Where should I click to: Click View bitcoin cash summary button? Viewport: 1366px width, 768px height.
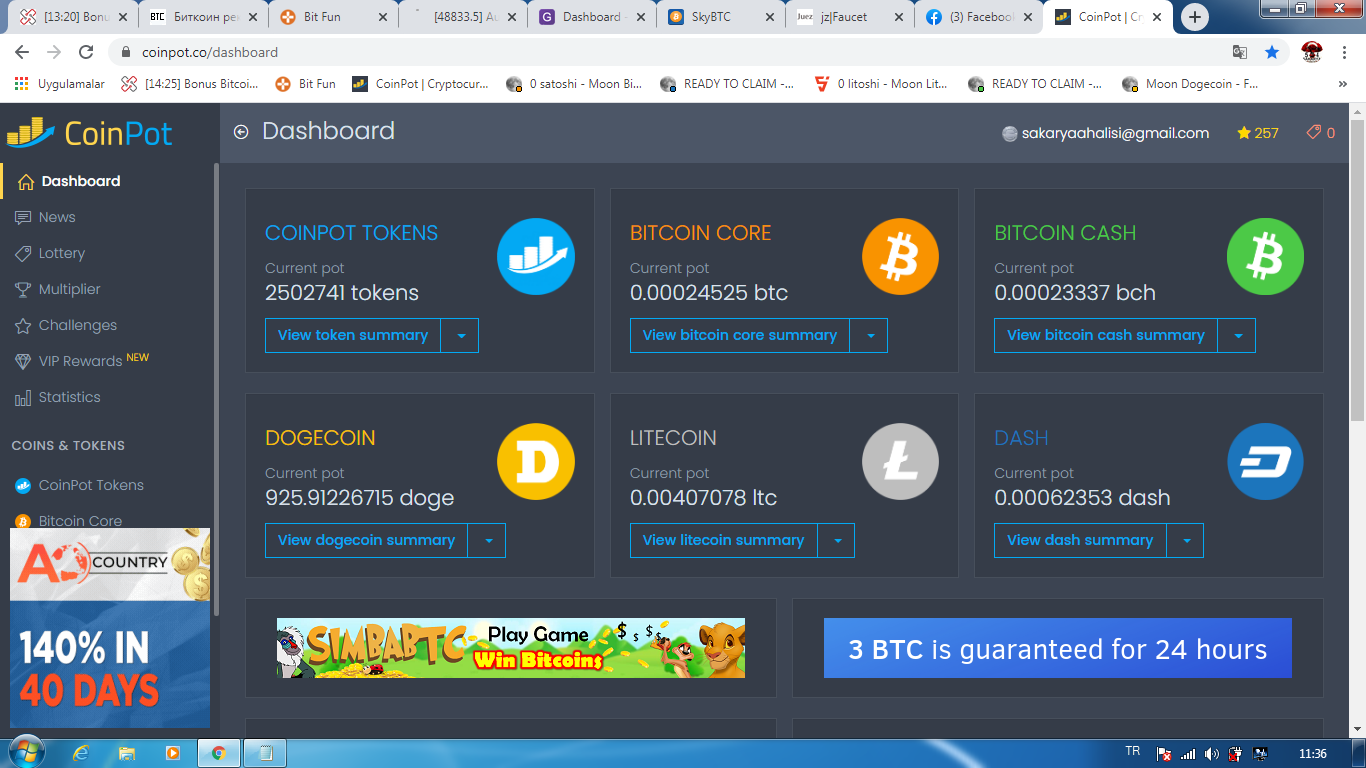pos(1106,336)
